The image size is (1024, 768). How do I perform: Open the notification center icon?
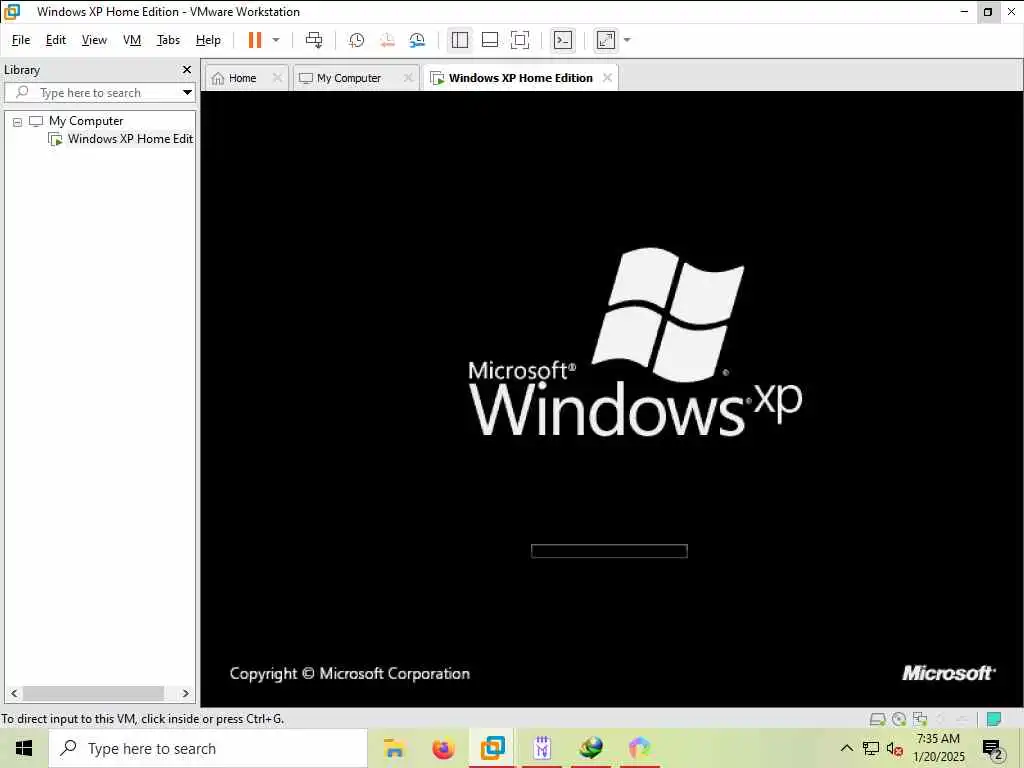tap(993, 749)
